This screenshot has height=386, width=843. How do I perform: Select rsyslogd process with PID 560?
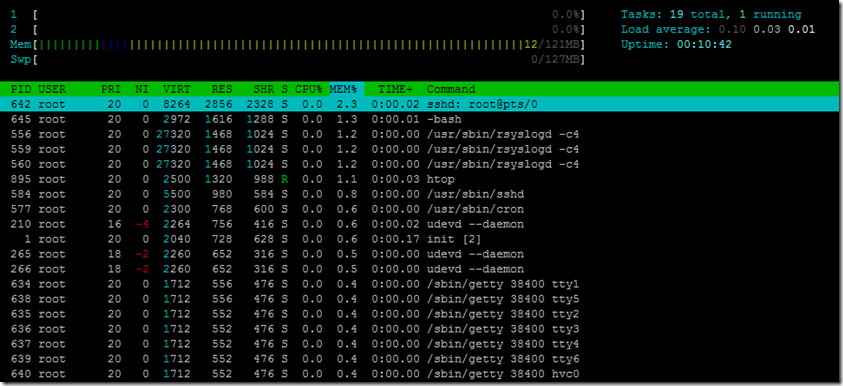pyautogui.click(x=419, y=165)
